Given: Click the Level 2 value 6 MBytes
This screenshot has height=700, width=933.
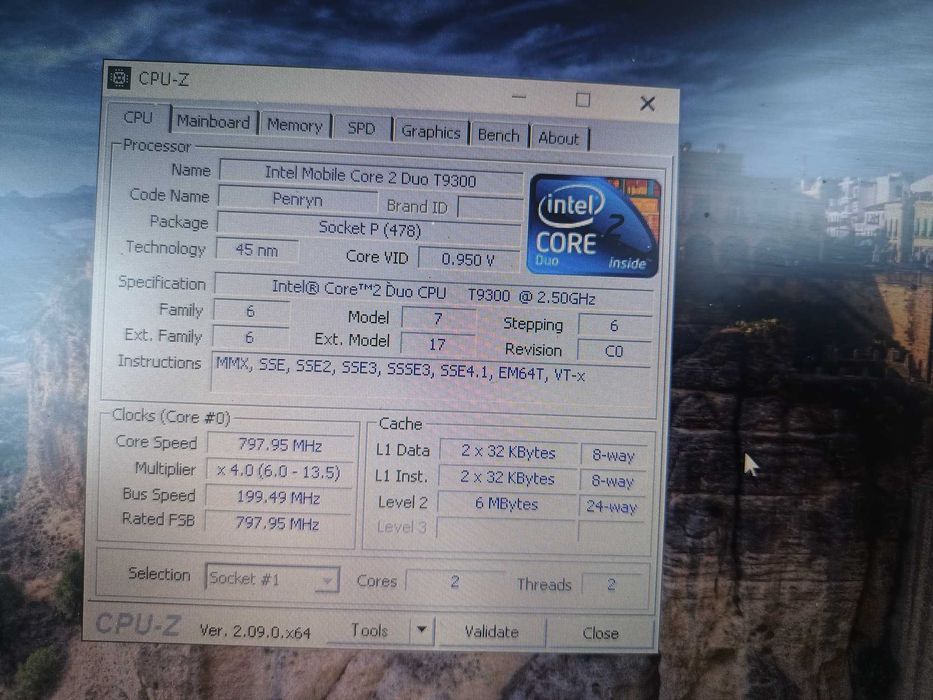Looking at the screenshot, I should pyautogui.click(x=506, y=504).
